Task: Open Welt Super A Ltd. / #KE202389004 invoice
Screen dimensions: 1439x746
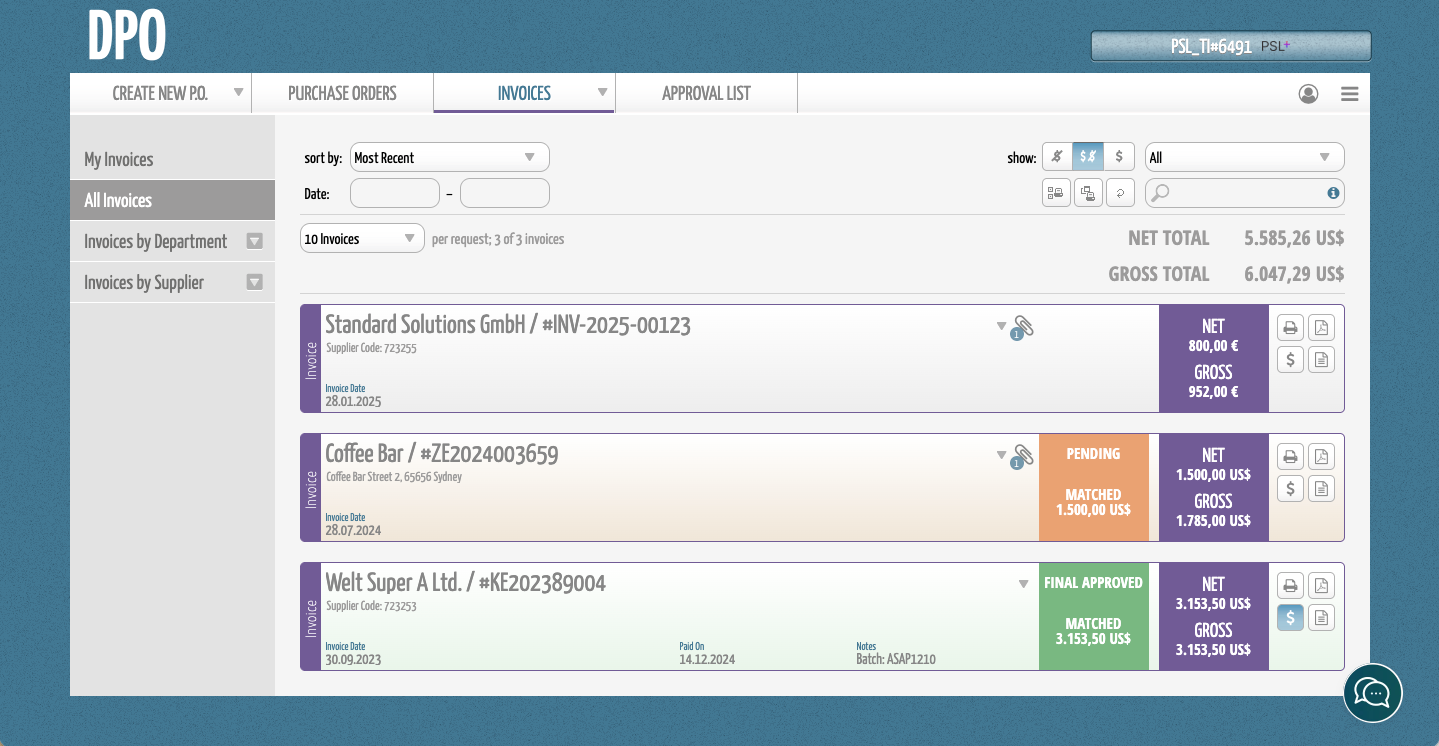Action: (465, 583)
